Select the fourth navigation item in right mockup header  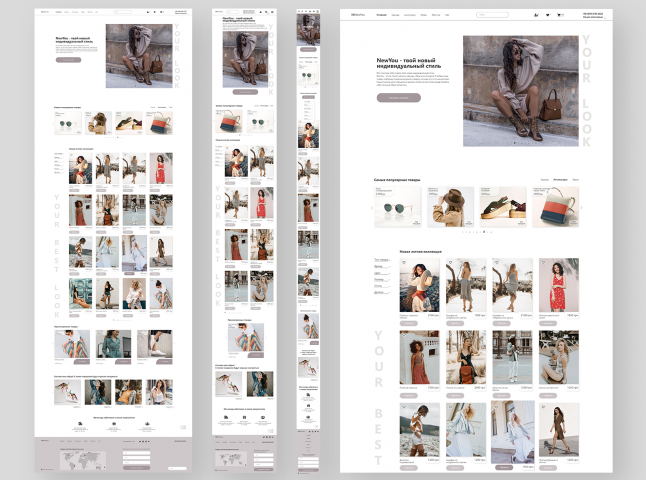point(424,15)
